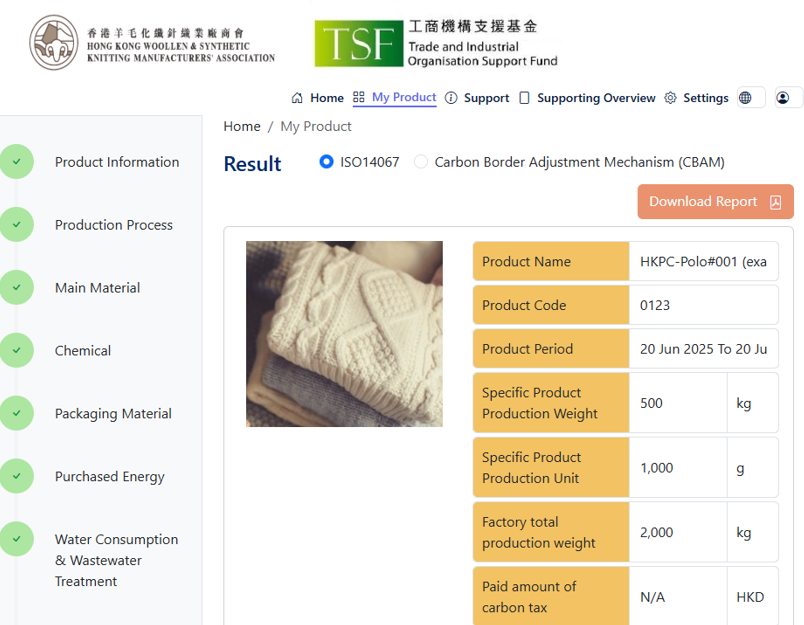Click the Packaging Material step checkmark

click(x=17, y=413)
